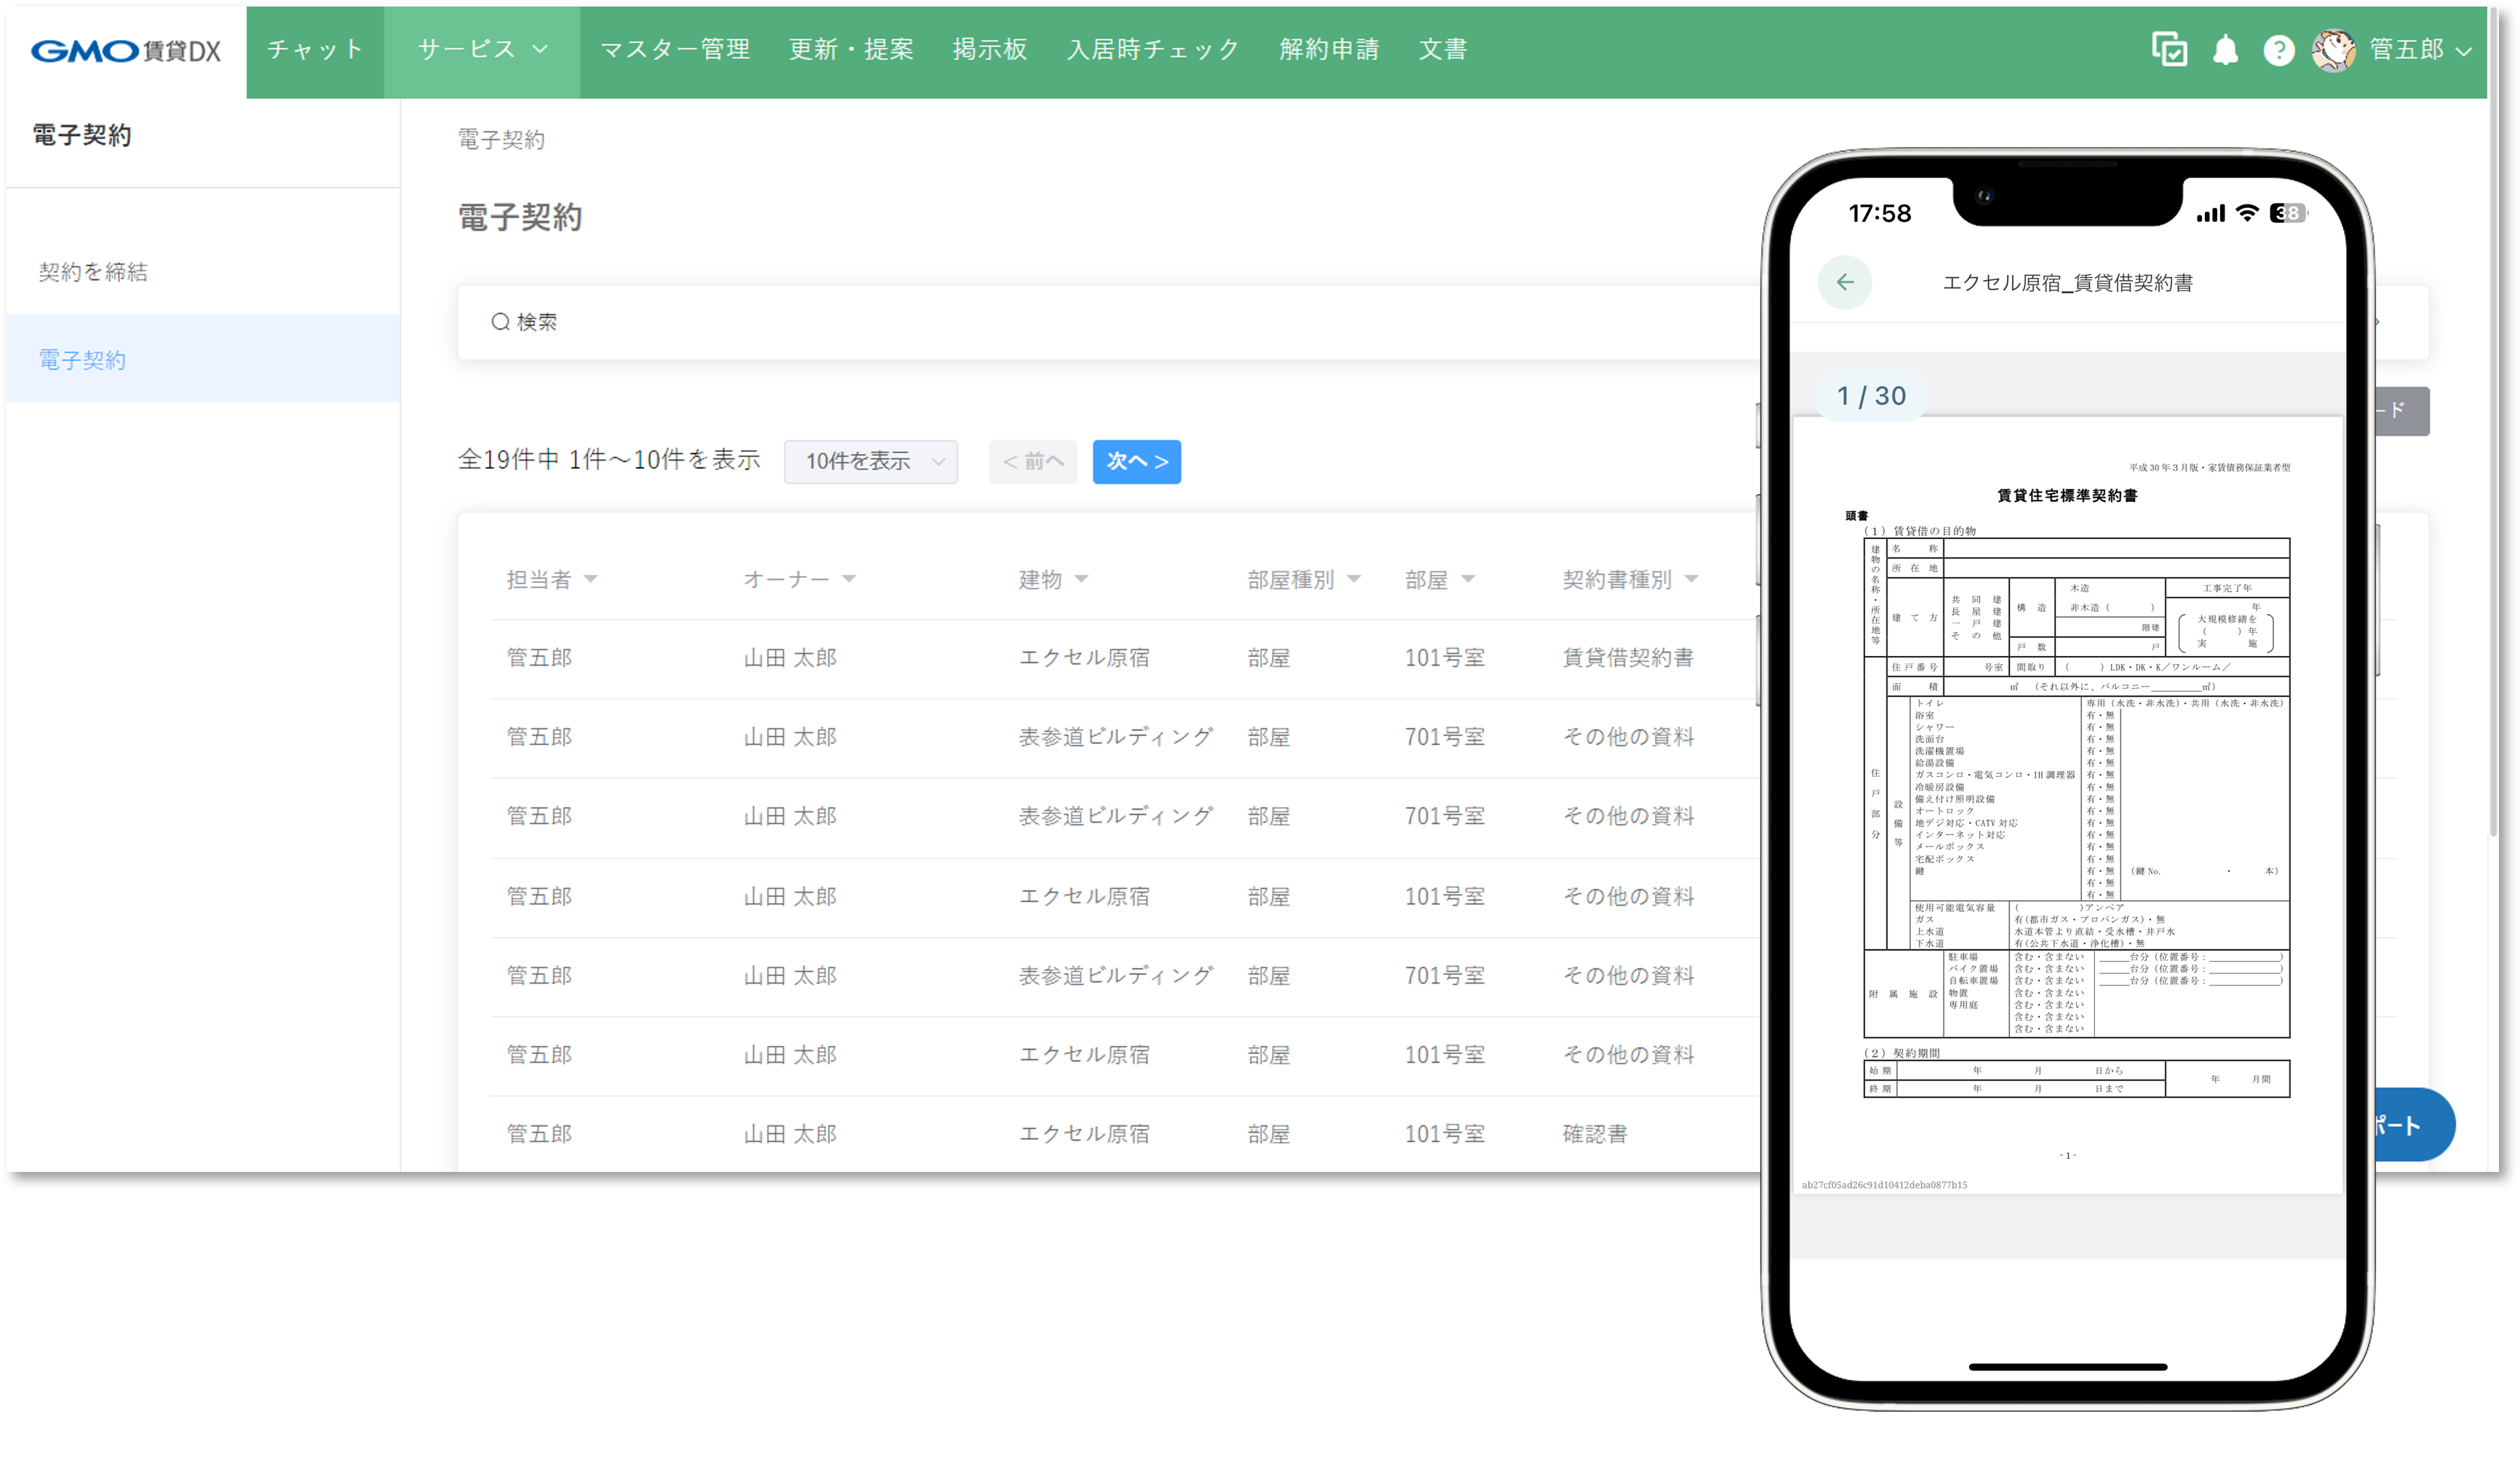Click the help question mark icon
This screenshot has height=1476, width=2520.
coord(2279,50)
